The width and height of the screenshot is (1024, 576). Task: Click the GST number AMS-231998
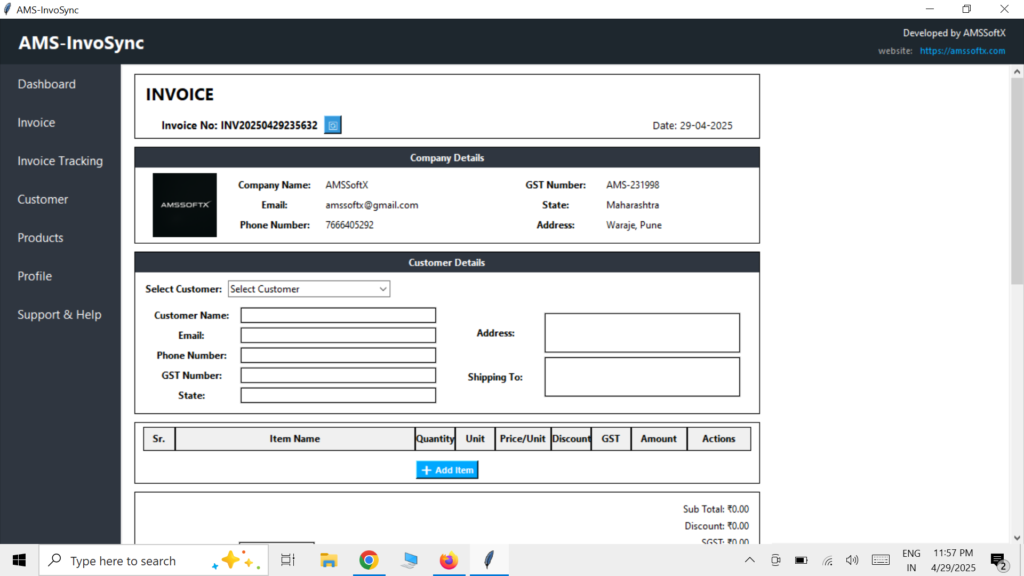632,185
